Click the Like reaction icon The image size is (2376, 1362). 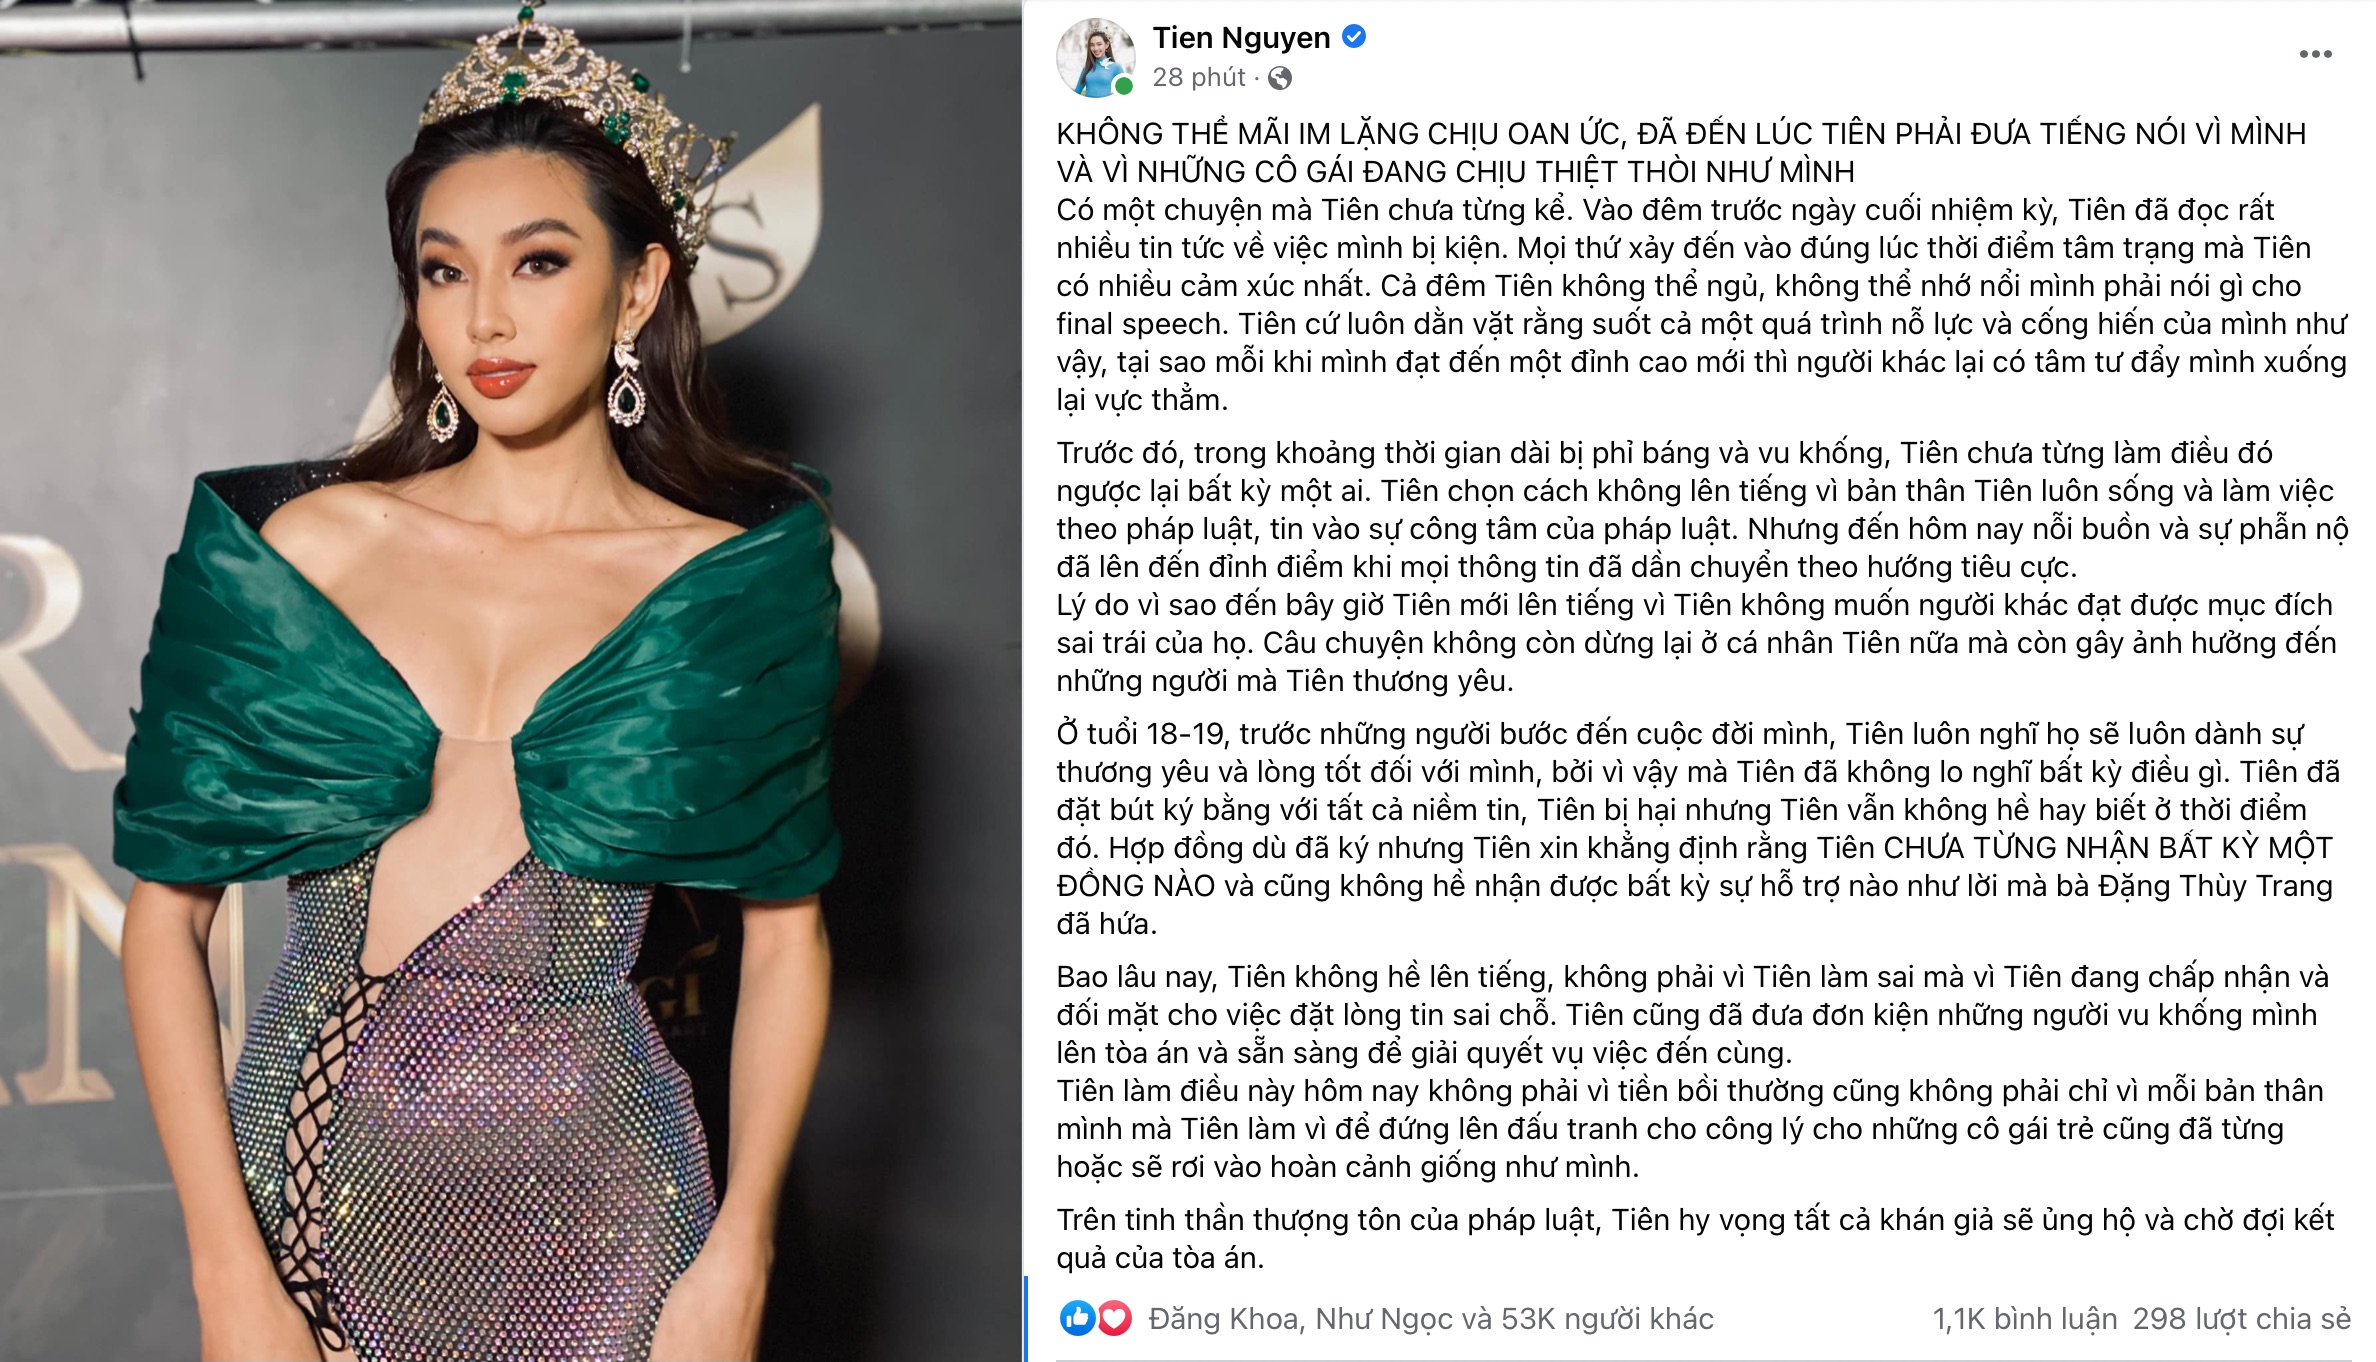pos(1077,1318)
